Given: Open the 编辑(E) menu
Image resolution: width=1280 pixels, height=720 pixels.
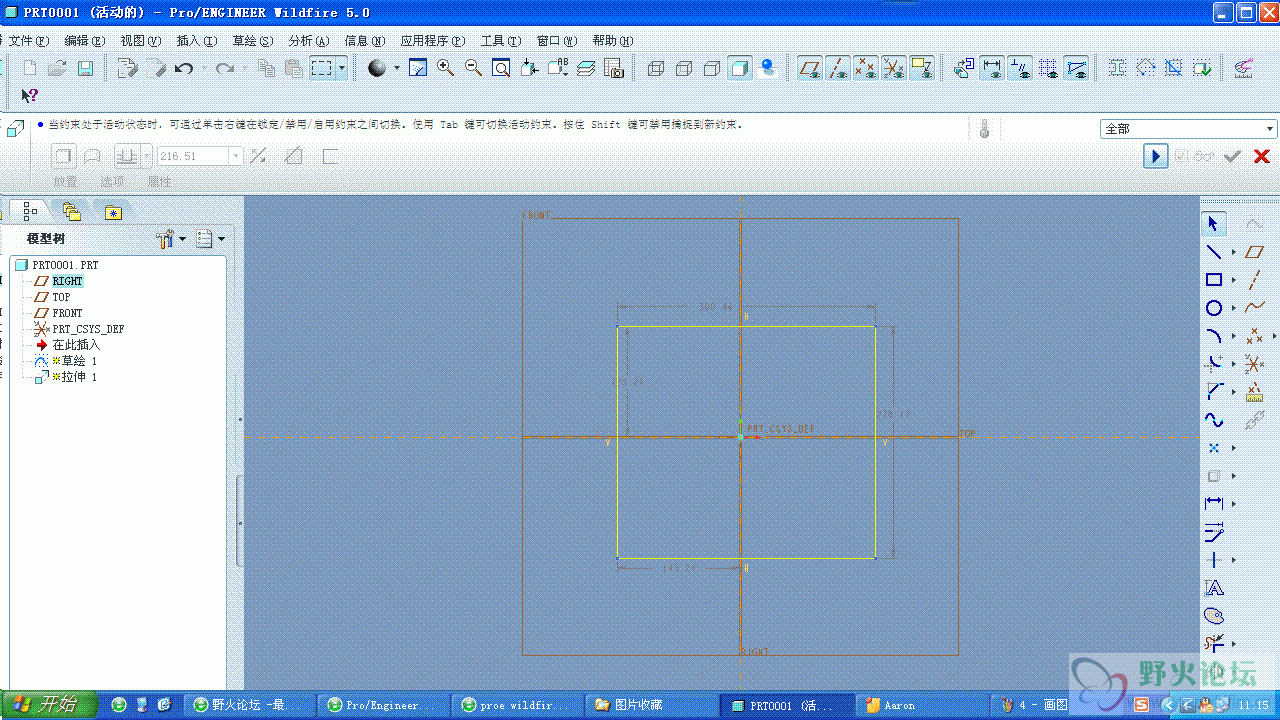Looking at the screenshot, I should pyautogui.click(x=84, y=41).
